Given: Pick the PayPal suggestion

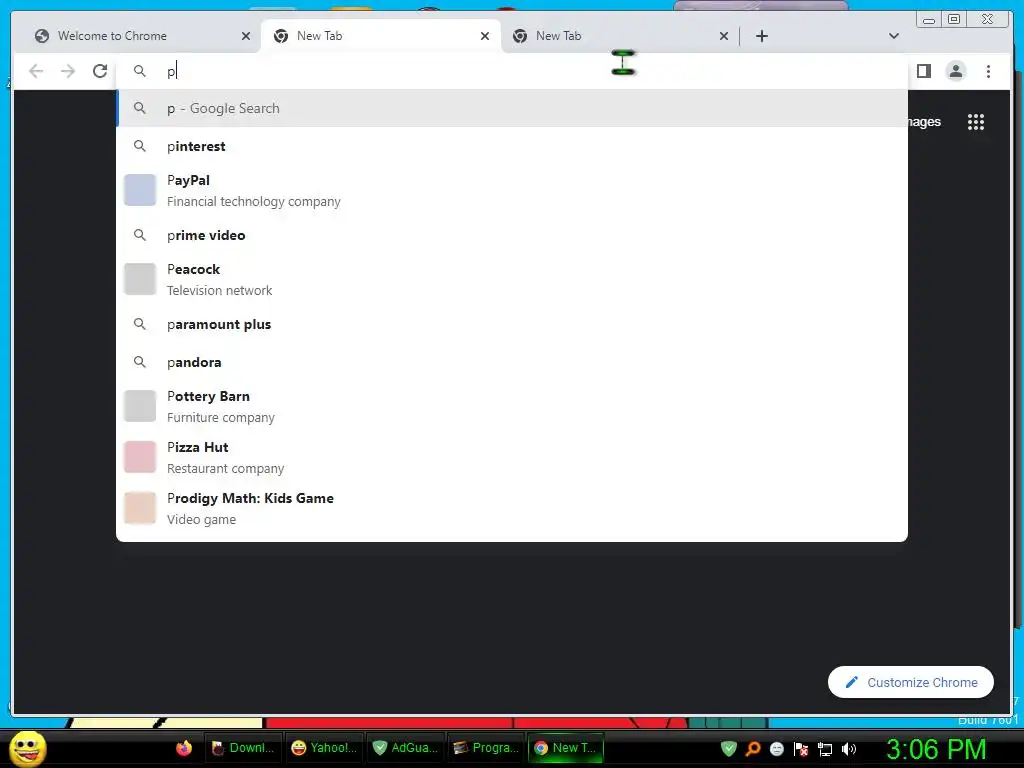Looking at the screenshot, I should coord(512,191).
